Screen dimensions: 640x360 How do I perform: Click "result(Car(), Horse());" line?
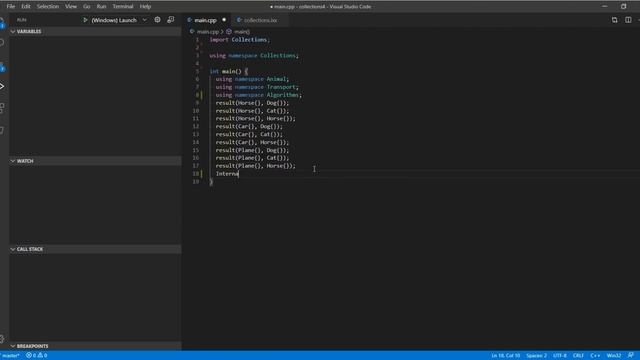pyautogui.click(x=252, y=142)
